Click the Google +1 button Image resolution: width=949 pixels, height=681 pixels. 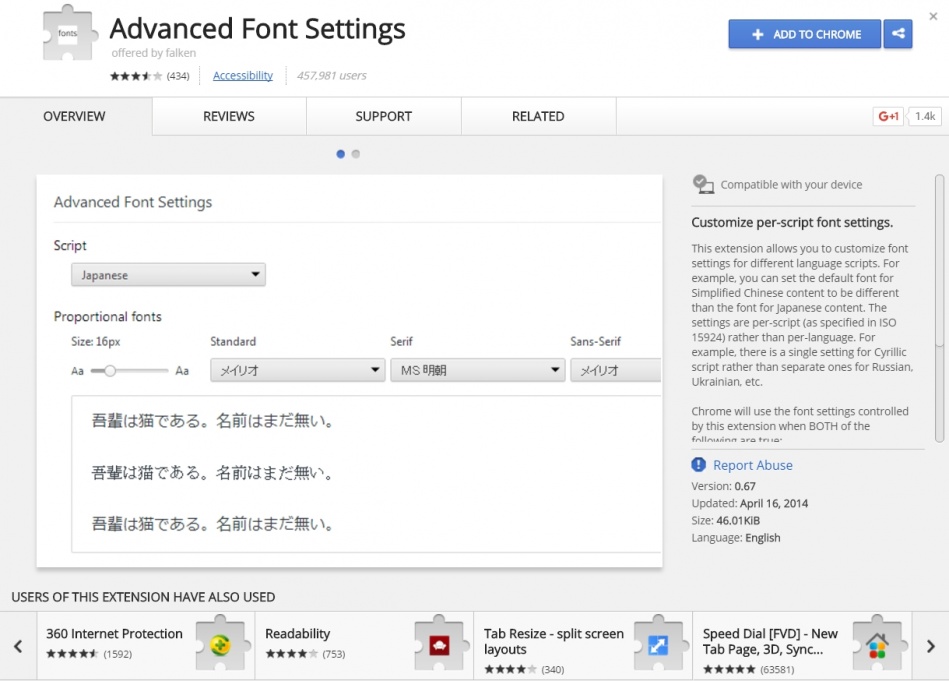pos(888,116)
